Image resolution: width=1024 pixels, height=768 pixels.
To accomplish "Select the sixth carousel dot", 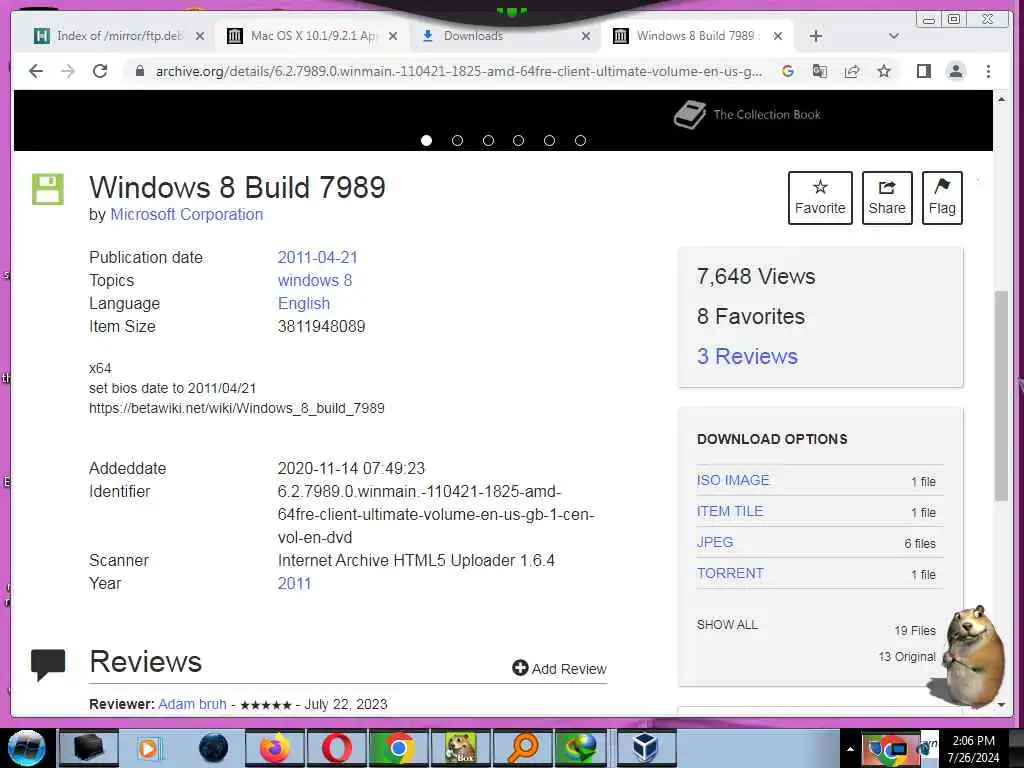I will [x=580, y=140].
